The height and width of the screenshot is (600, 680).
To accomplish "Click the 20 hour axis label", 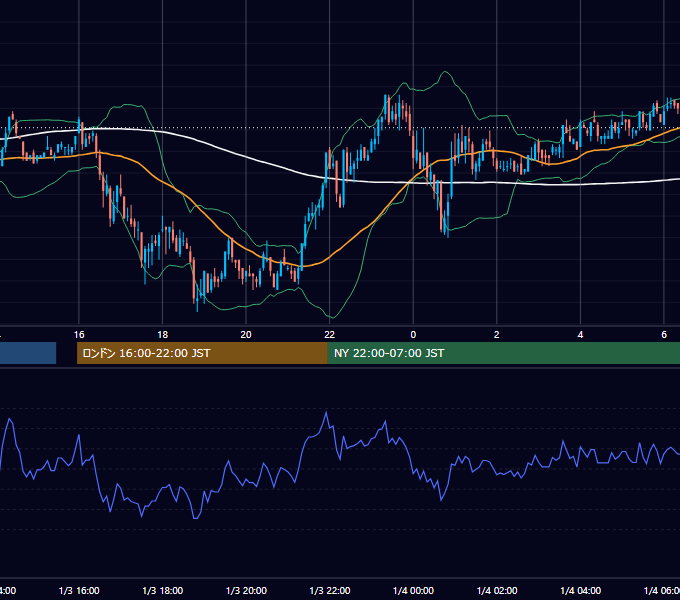I will (246, 334).
